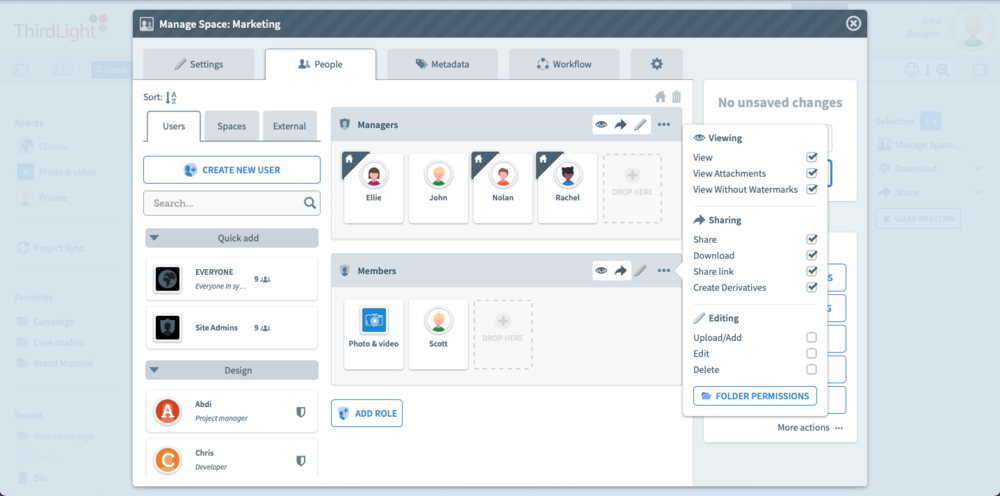Click the home icon above Managers
The height and width of the screenshot is (496, 1000).
tap(661, 97)
